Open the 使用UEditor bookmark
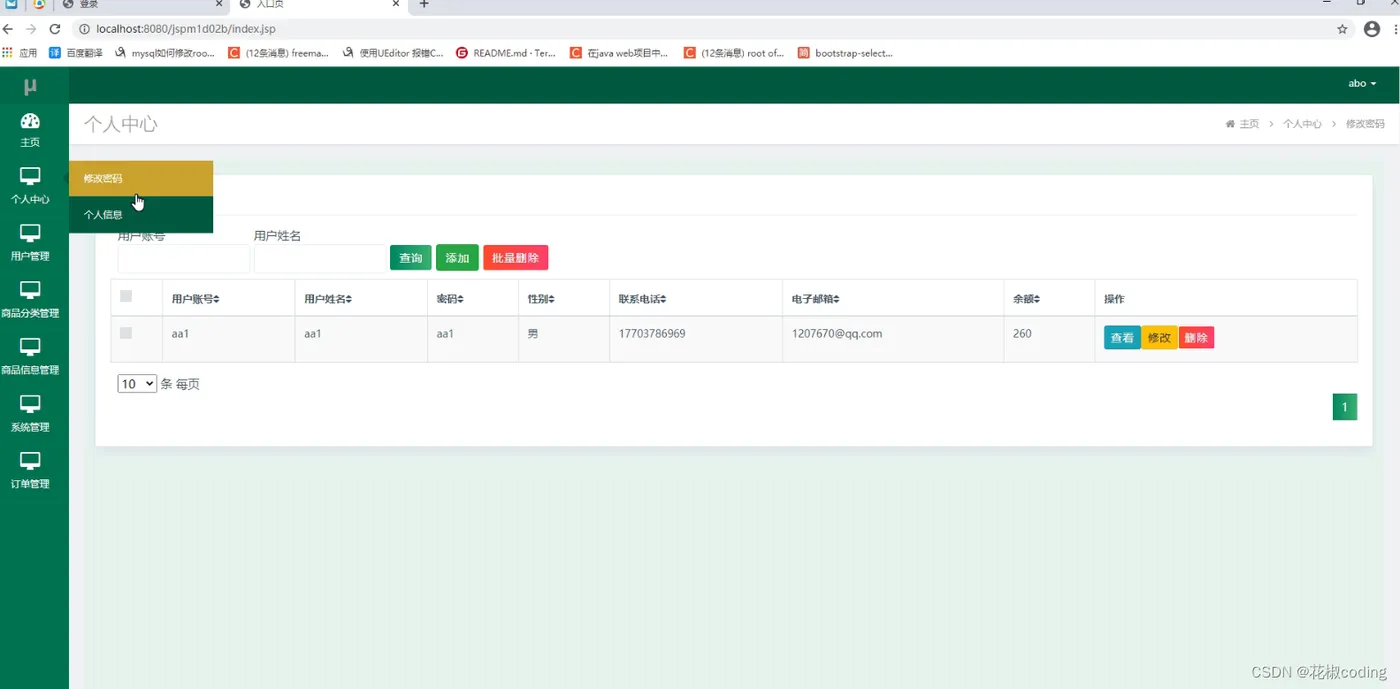Viewport: 1400px width, 689px height. pos(393,53)
